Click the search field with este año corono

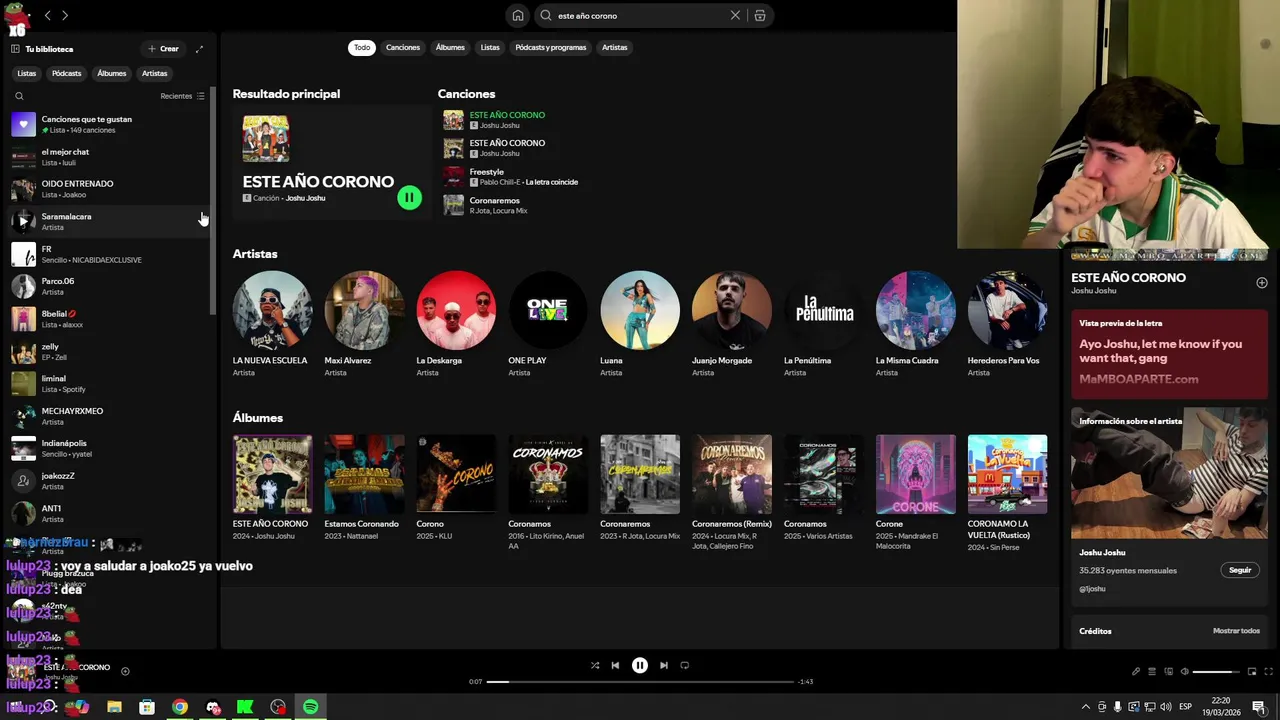pyautogui.click(x=641, y=16)
